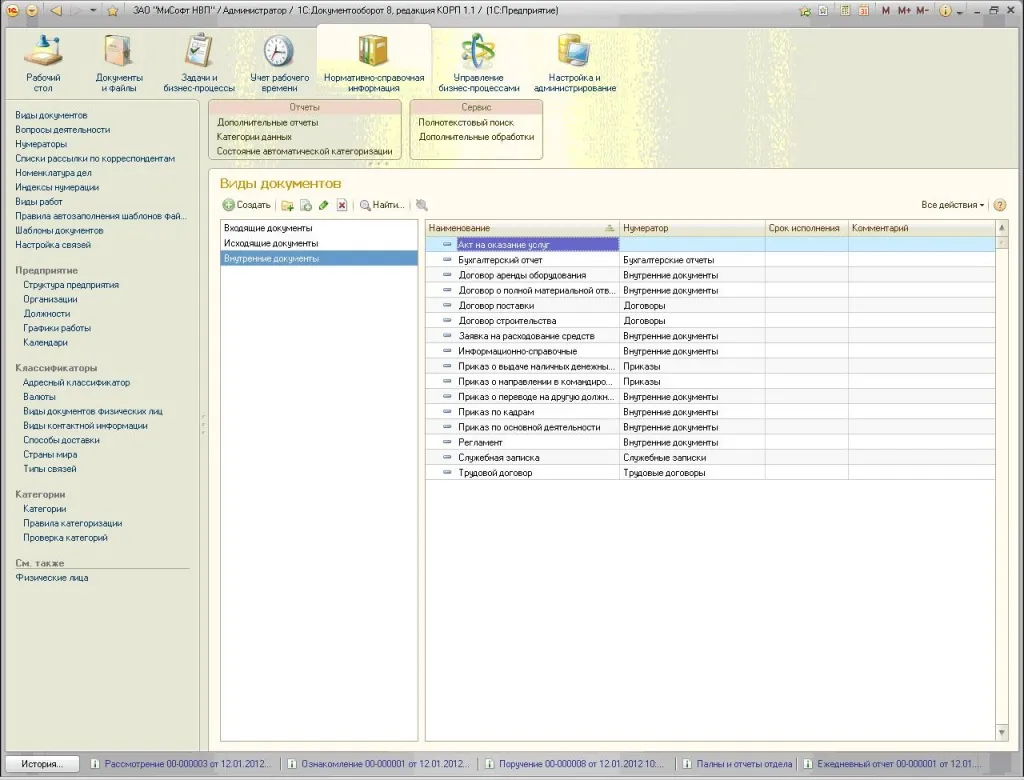Go to Задачи и бизнес-процессы section
Image resolution: width=1024 pixels, height=780 pixels.
coord(198,61)
